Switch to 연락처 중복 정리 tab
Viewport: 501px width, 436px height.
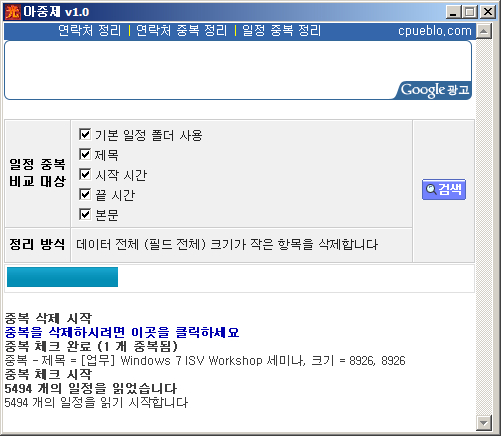point(182,31)
